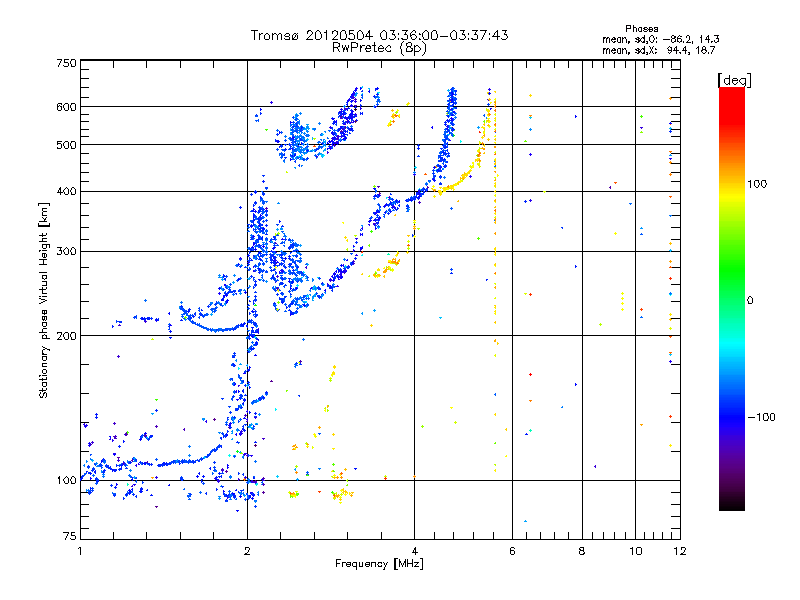Click the 'mean, sd,O: -86.2, 14.3' text

pos(661,39)
